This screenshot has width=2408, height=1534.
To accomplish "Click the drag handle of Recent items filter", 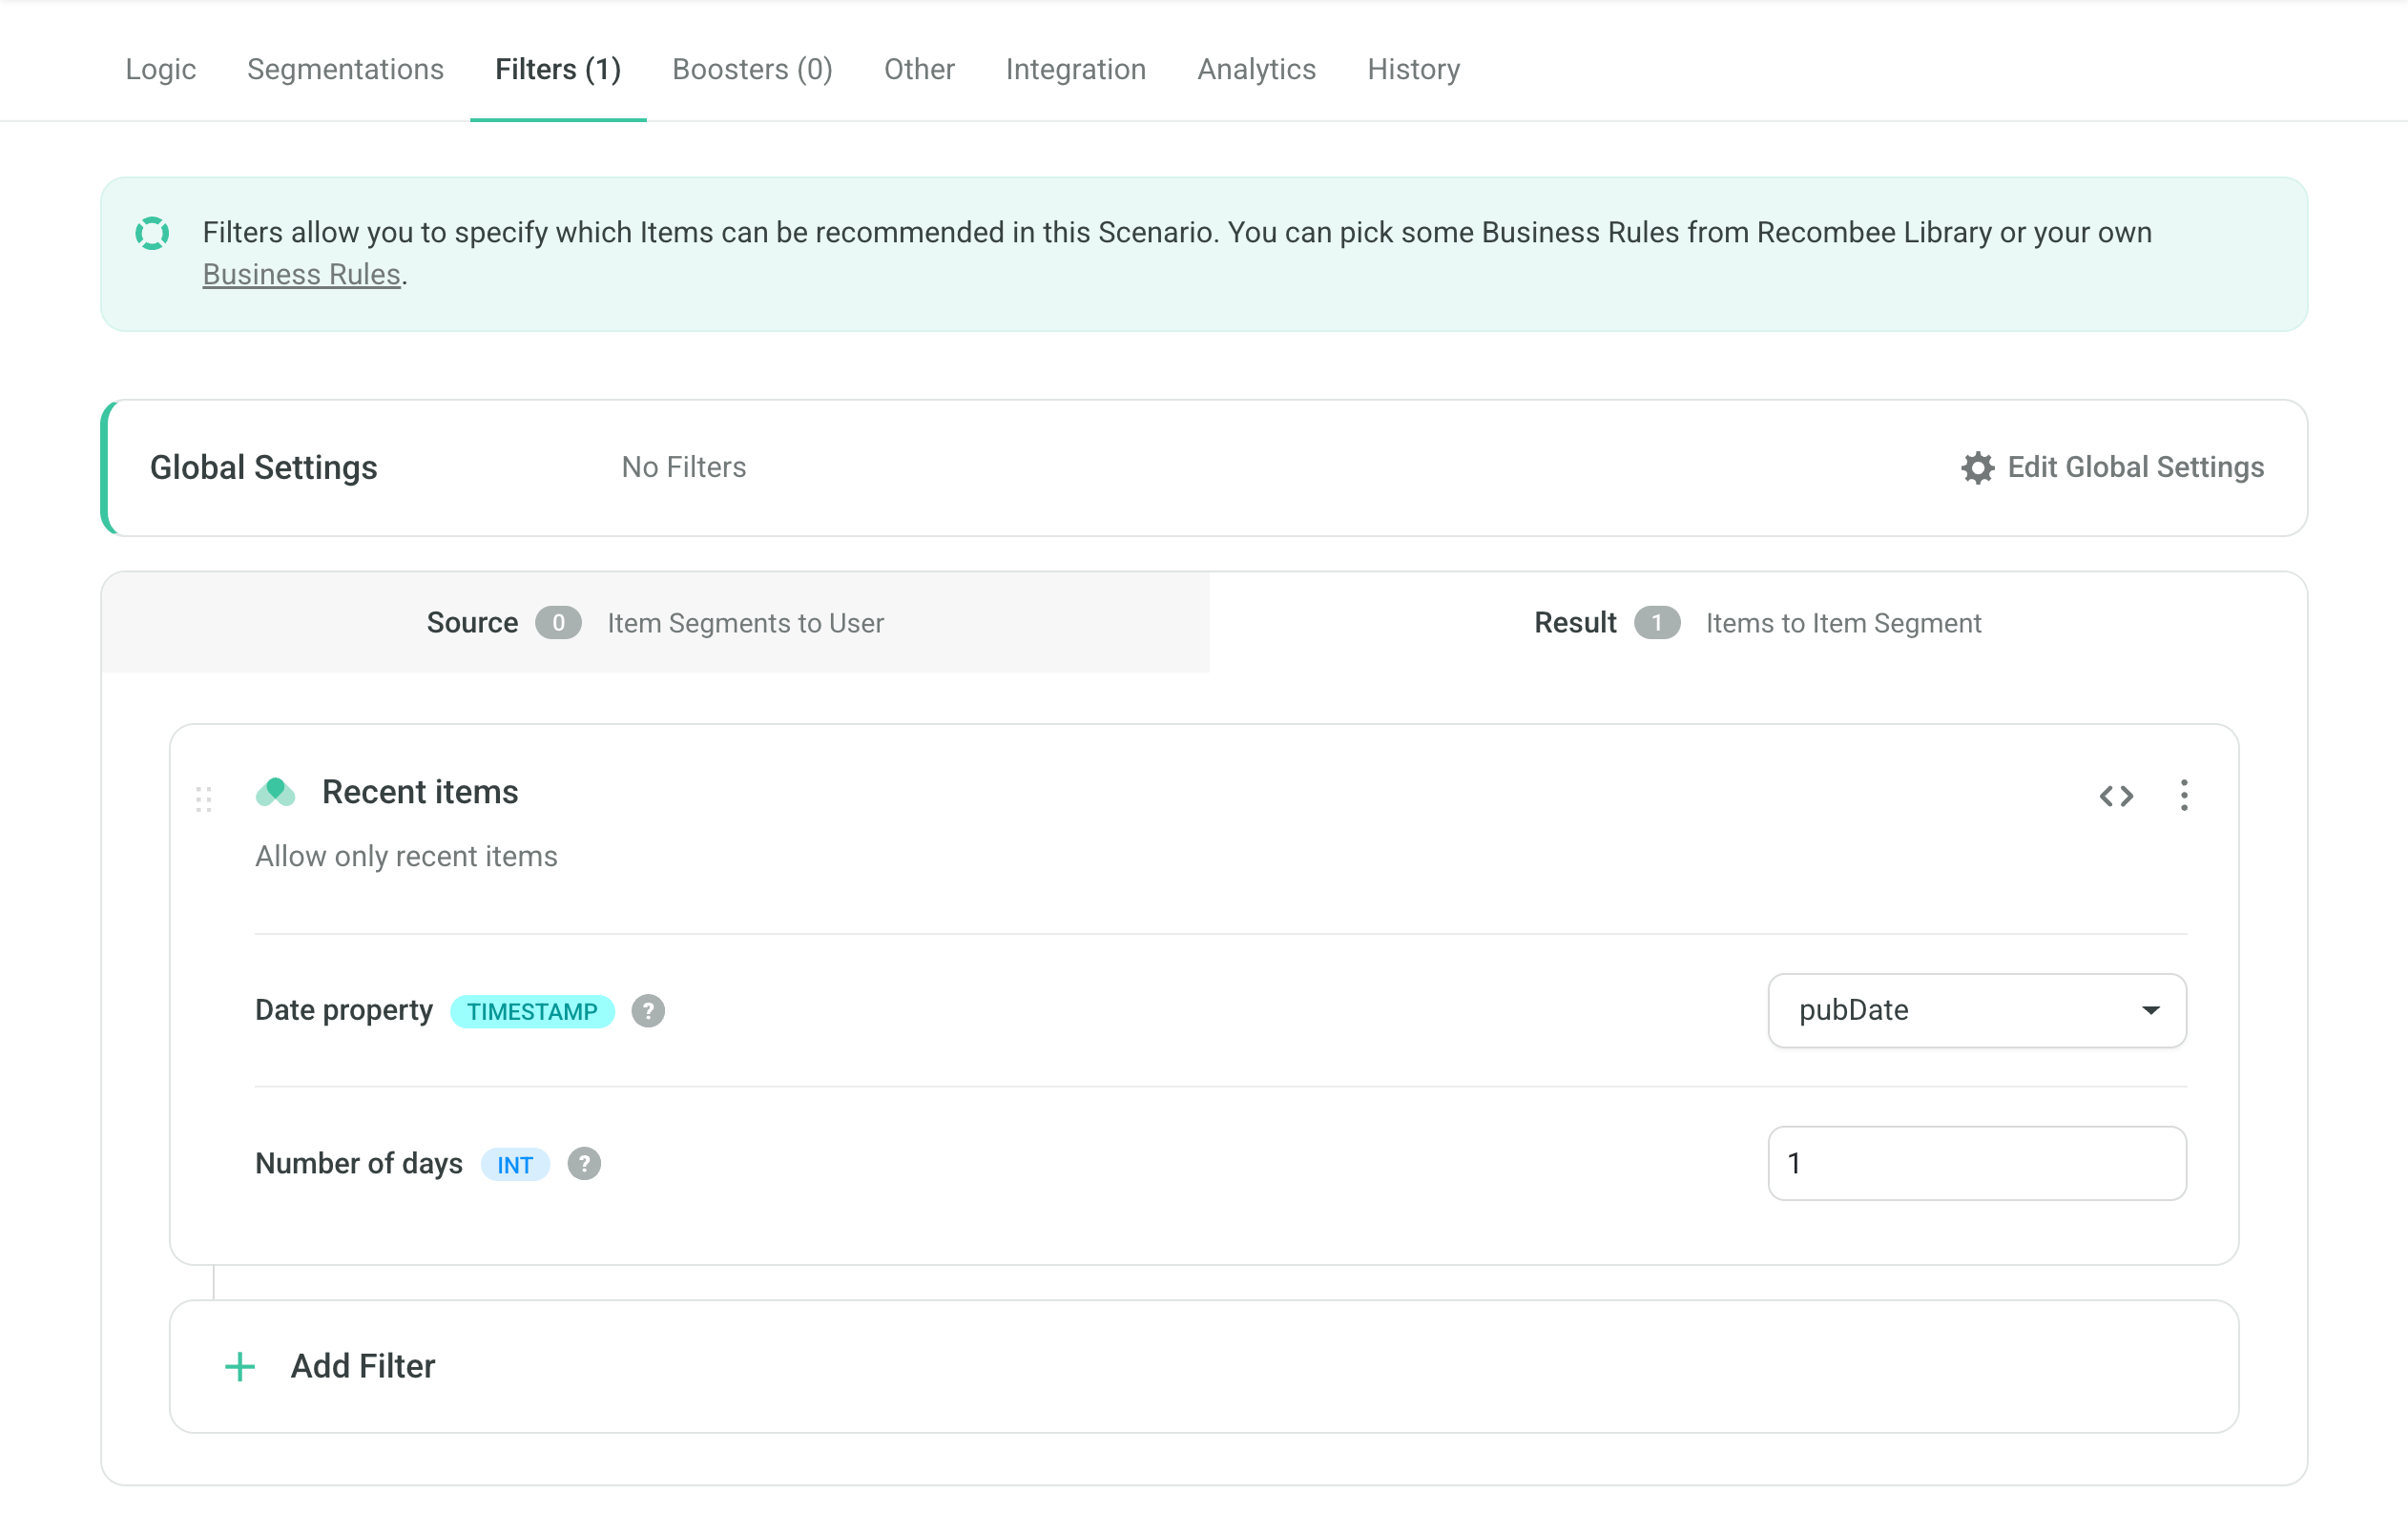I will coord(204,799).
